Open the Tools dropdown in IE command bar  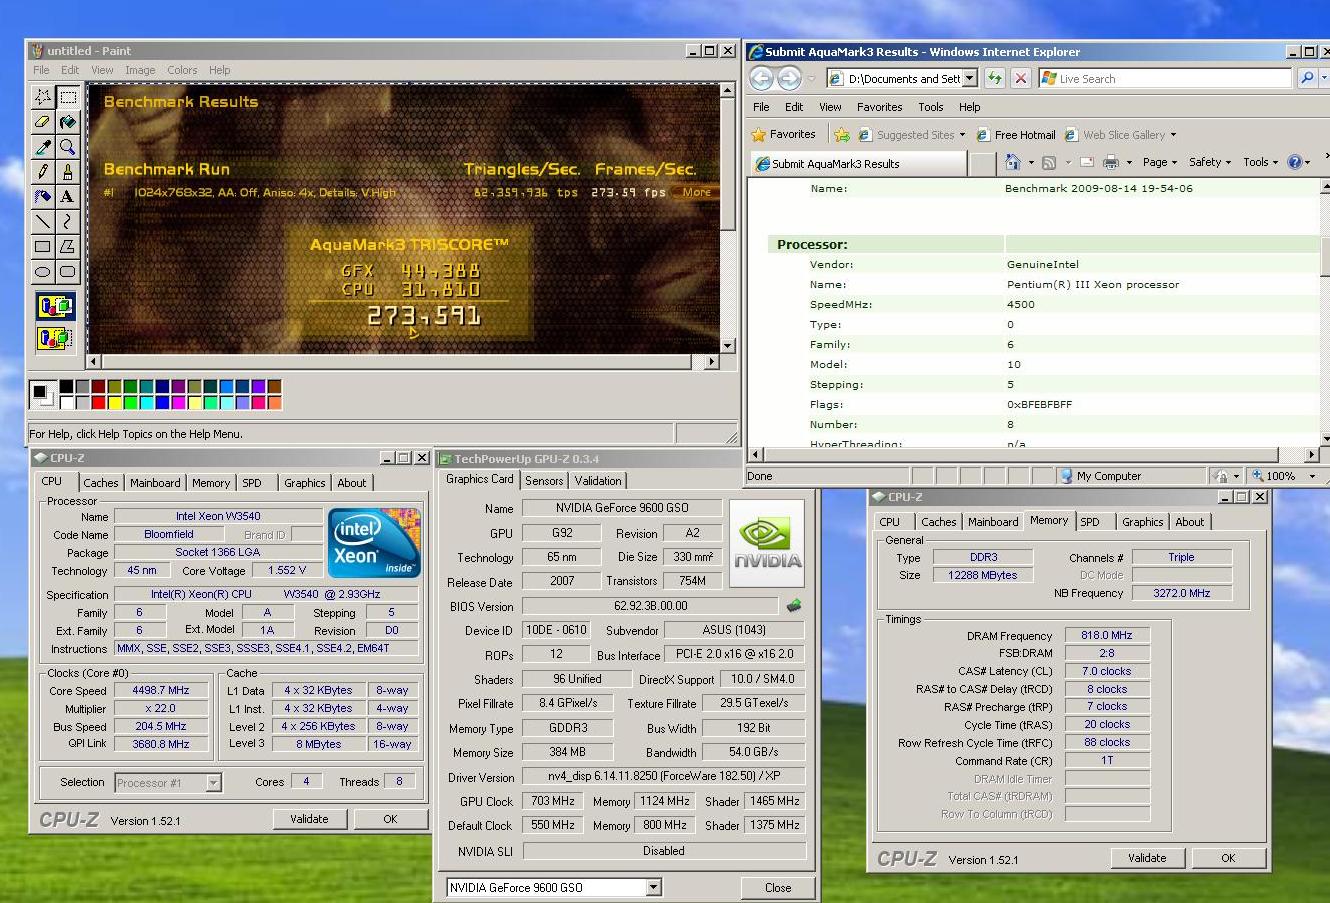click(x=1260, y=162)
